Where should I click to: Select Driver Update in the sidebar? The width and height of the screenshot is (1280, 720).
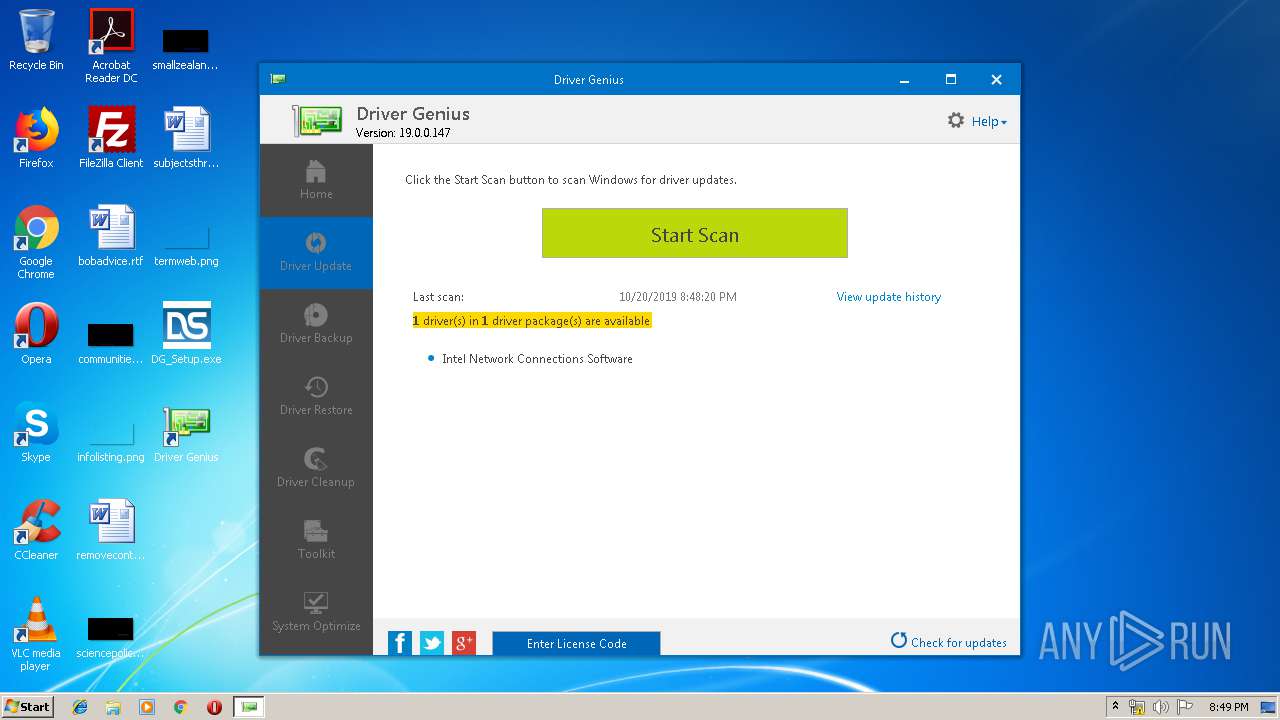point(316,253)
